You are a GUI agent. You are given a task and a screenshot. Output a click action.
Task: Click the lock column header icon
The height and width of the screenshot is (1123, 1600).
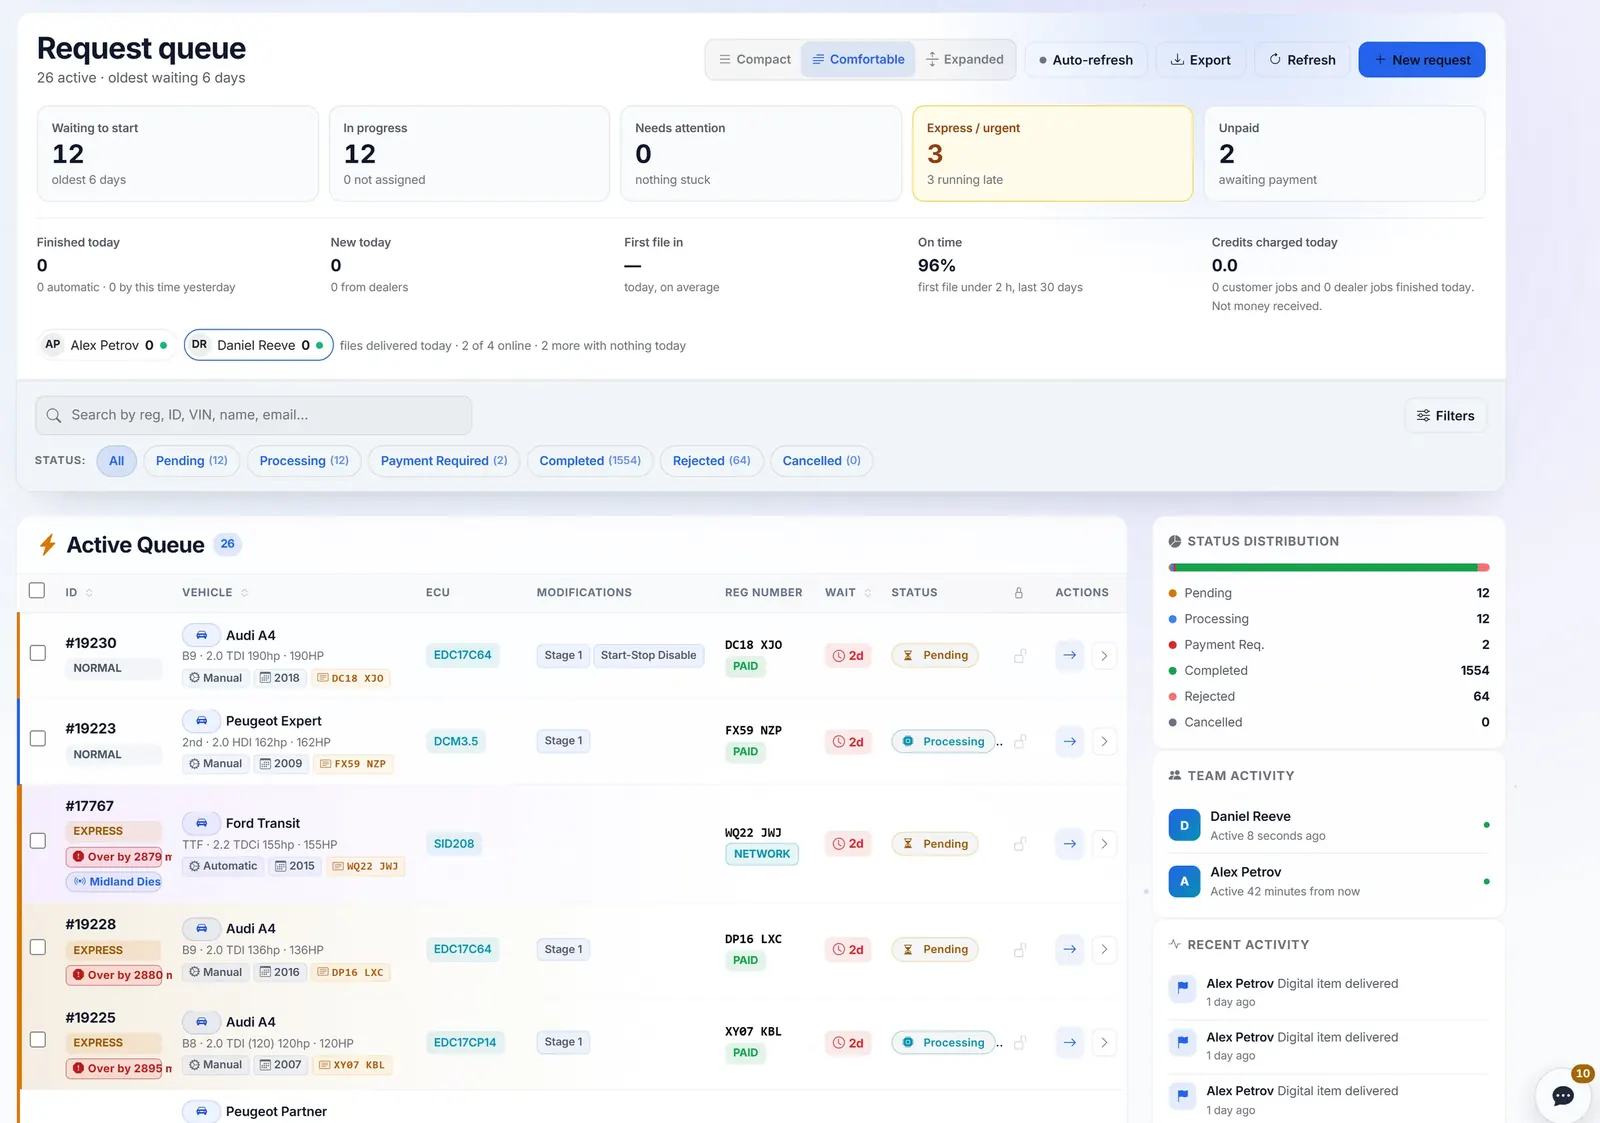1019,593
